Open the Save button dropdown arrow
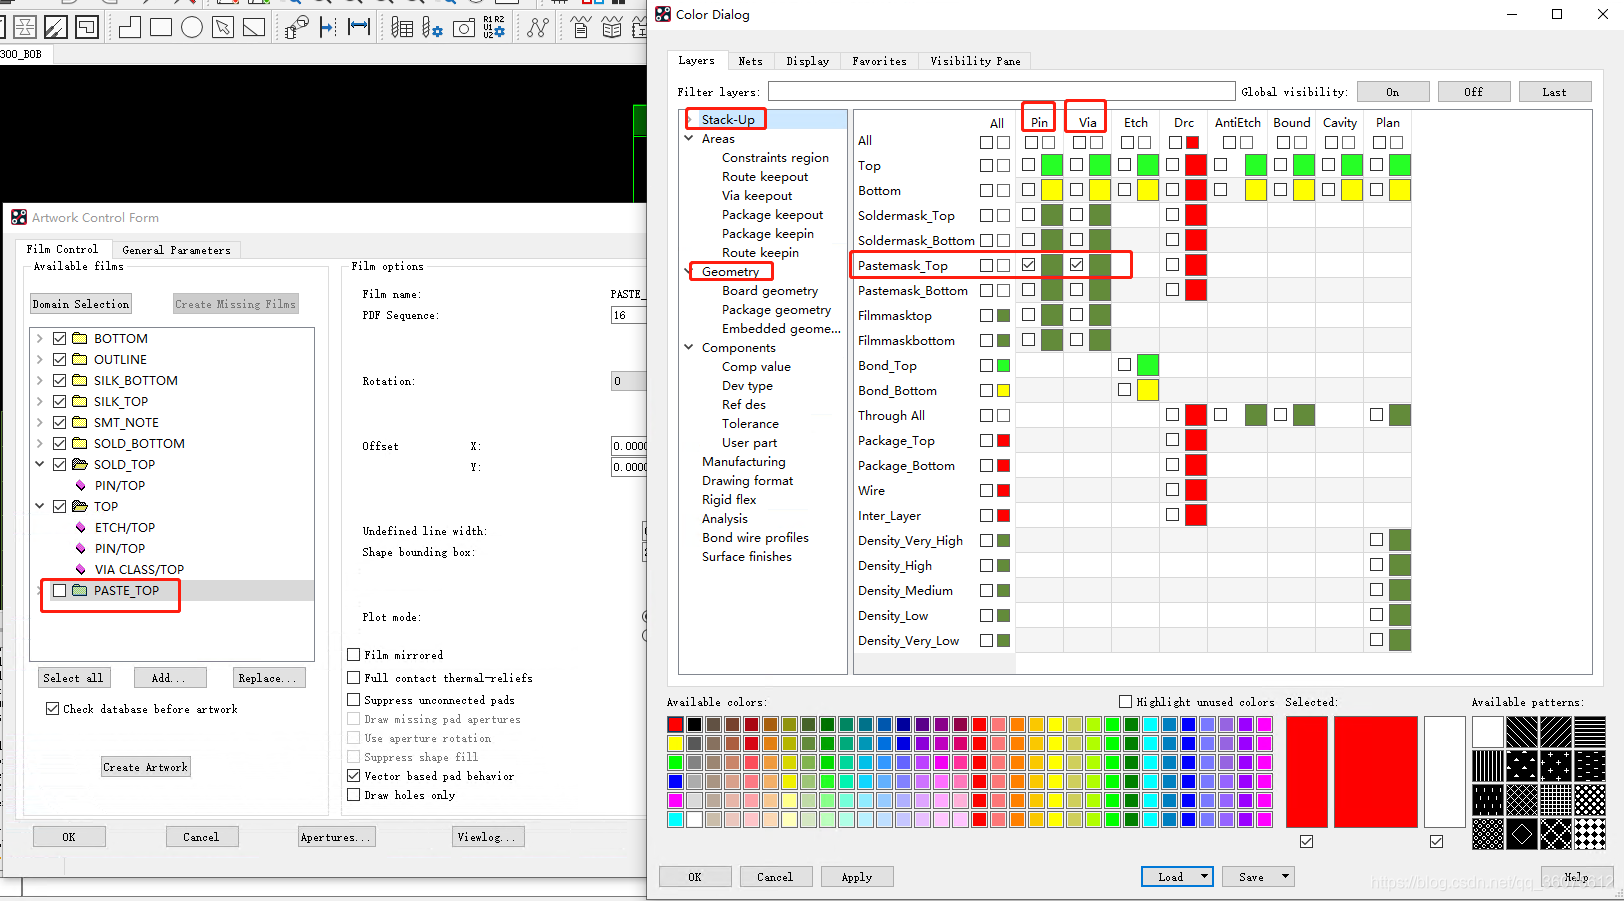This screenshot has width=1624, height=901. (1285, 877)
